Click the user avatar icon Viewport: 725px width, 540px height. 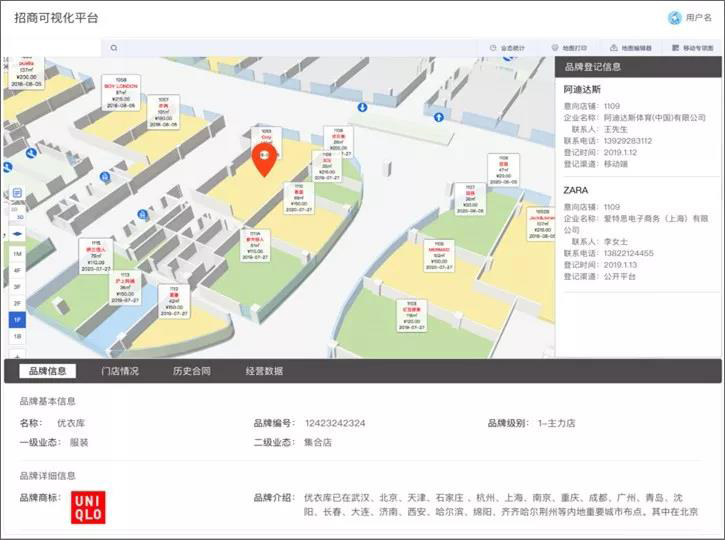click(674, 18)
